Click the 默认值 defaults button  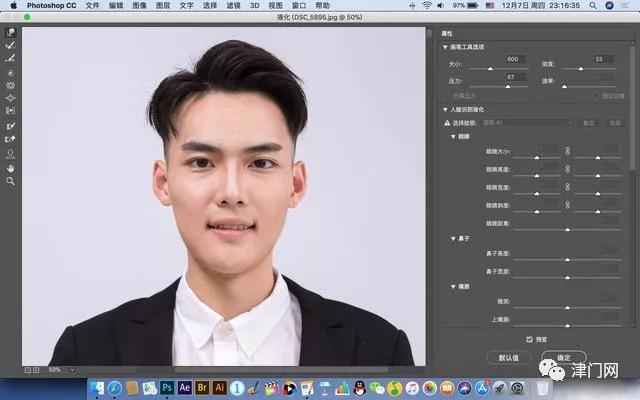click(509, 358)
